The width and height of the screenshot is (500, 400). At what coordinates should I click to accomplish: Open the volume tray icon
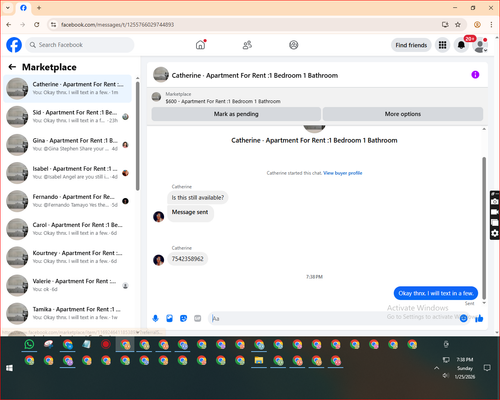[x=446, y=376]
